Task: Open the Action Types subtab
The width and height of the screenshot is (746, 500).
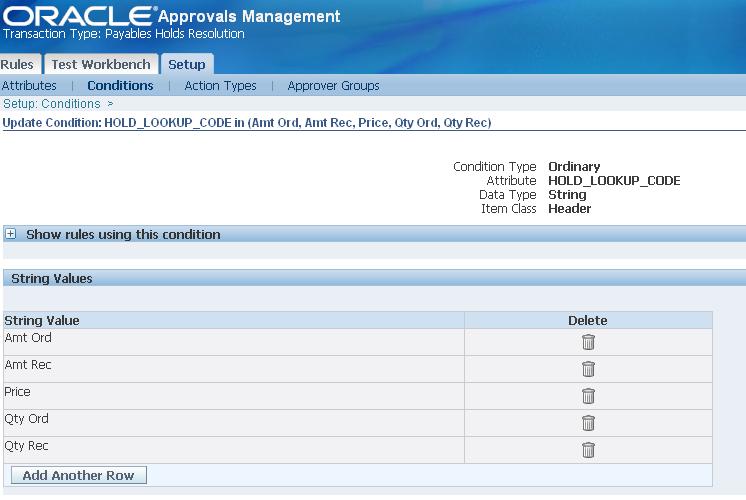Action: point(220,86)
